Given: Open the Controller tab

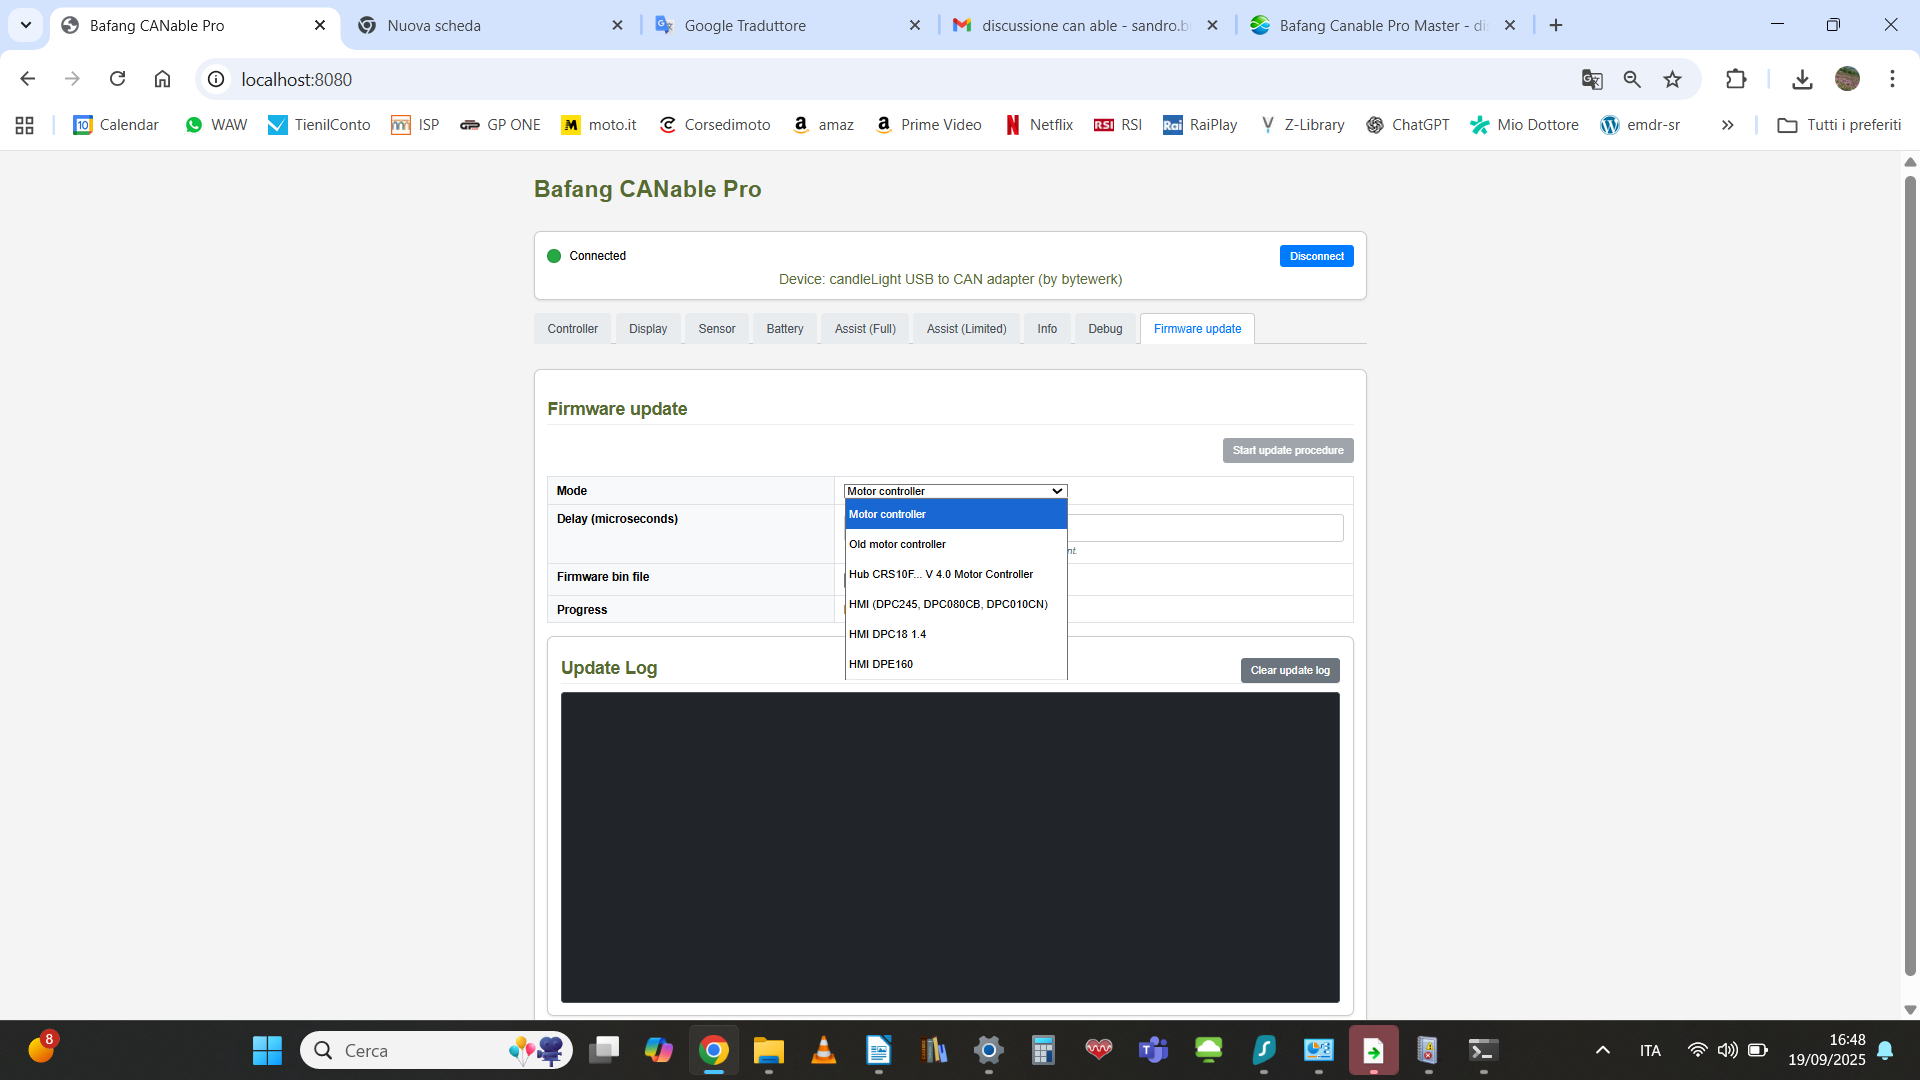Looking at the screenshot, I should coord(572,329).
